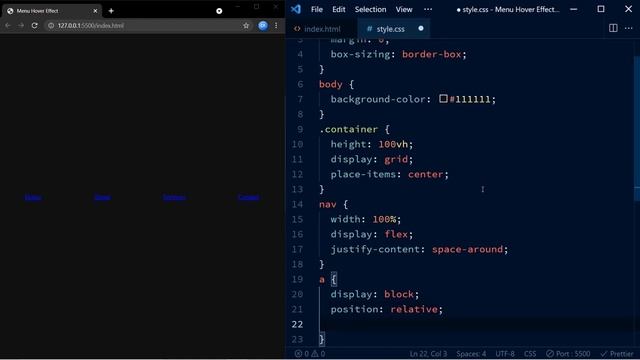Click the 'space-around' value on line 17
The image size is (640, 360).
467,249
